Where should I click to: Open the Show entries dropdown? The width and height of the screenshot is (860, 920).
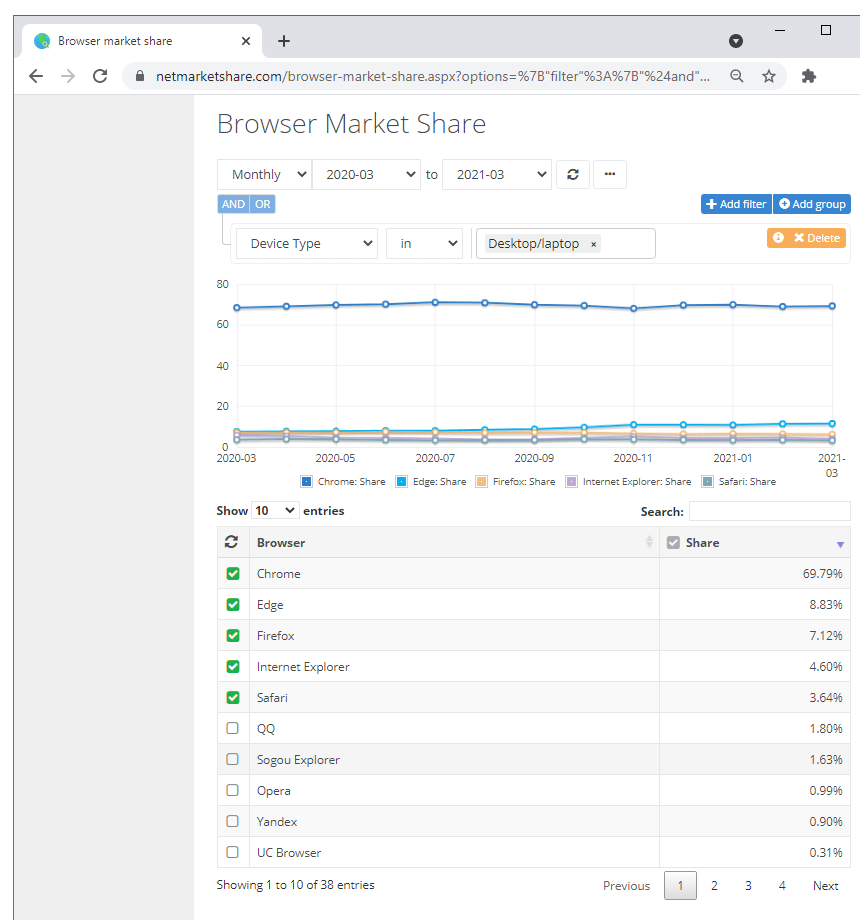pyautogui.click(x=274, y=510)
